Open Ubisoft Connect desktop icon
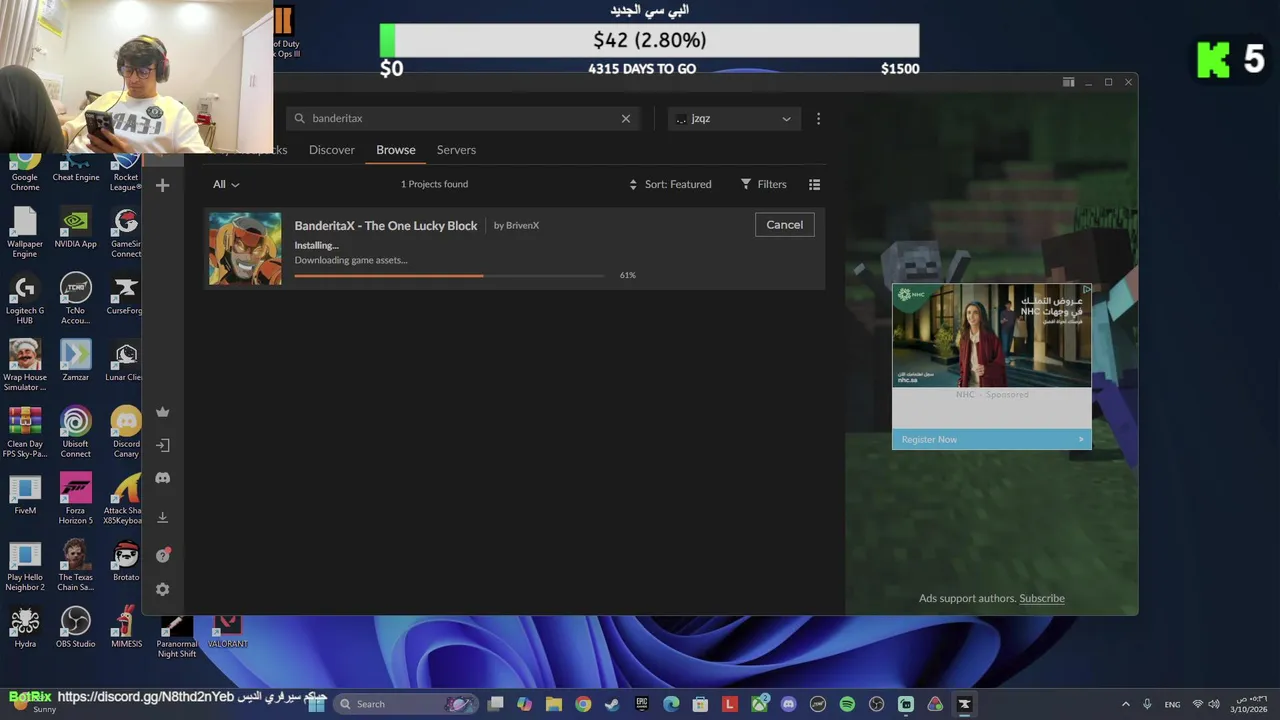The width and height of the screenshot is (1280, 720). click(x=76, y=432)
